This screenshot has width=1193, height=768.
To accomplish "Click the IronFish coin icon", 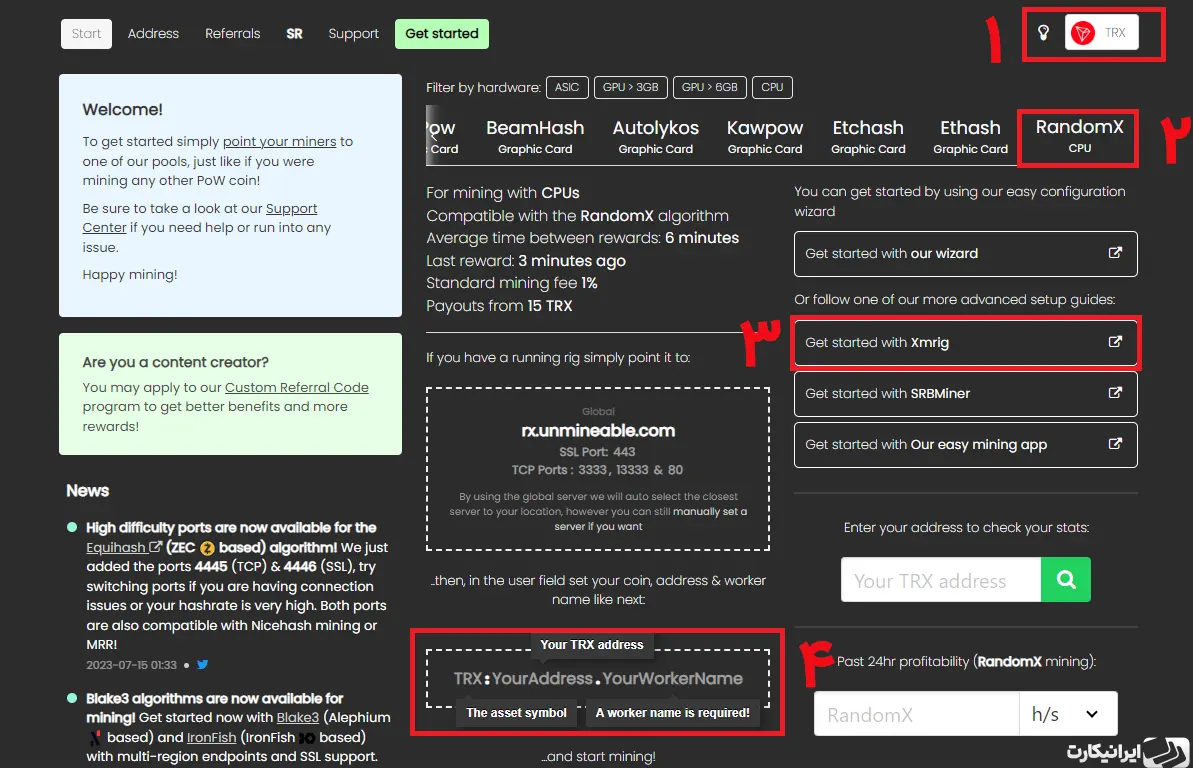I will tap(307, 738).
